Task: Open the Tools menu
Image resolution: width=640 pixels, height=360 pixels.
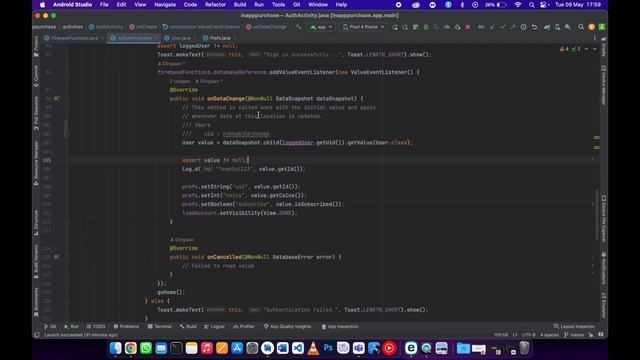Action: pyautogui.click(x=278, y=5)
